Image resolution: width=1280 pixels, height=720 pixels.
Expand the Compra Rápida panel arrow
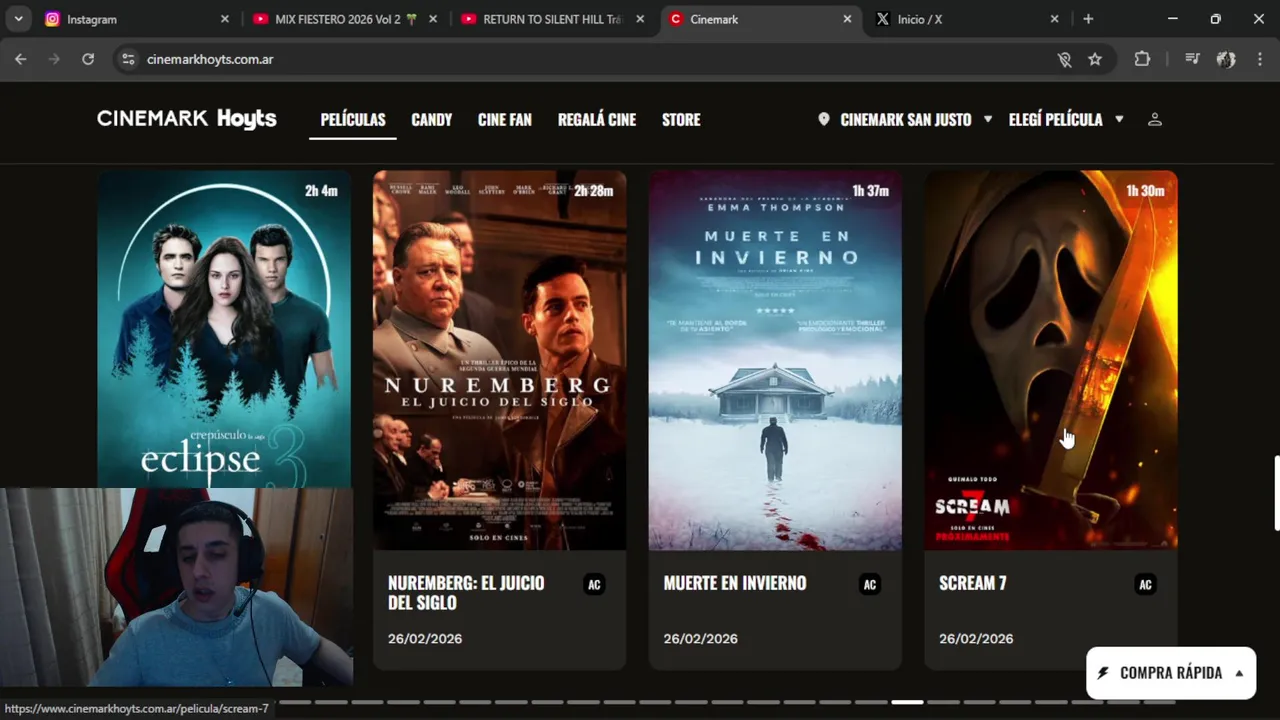coord(1239,673)
